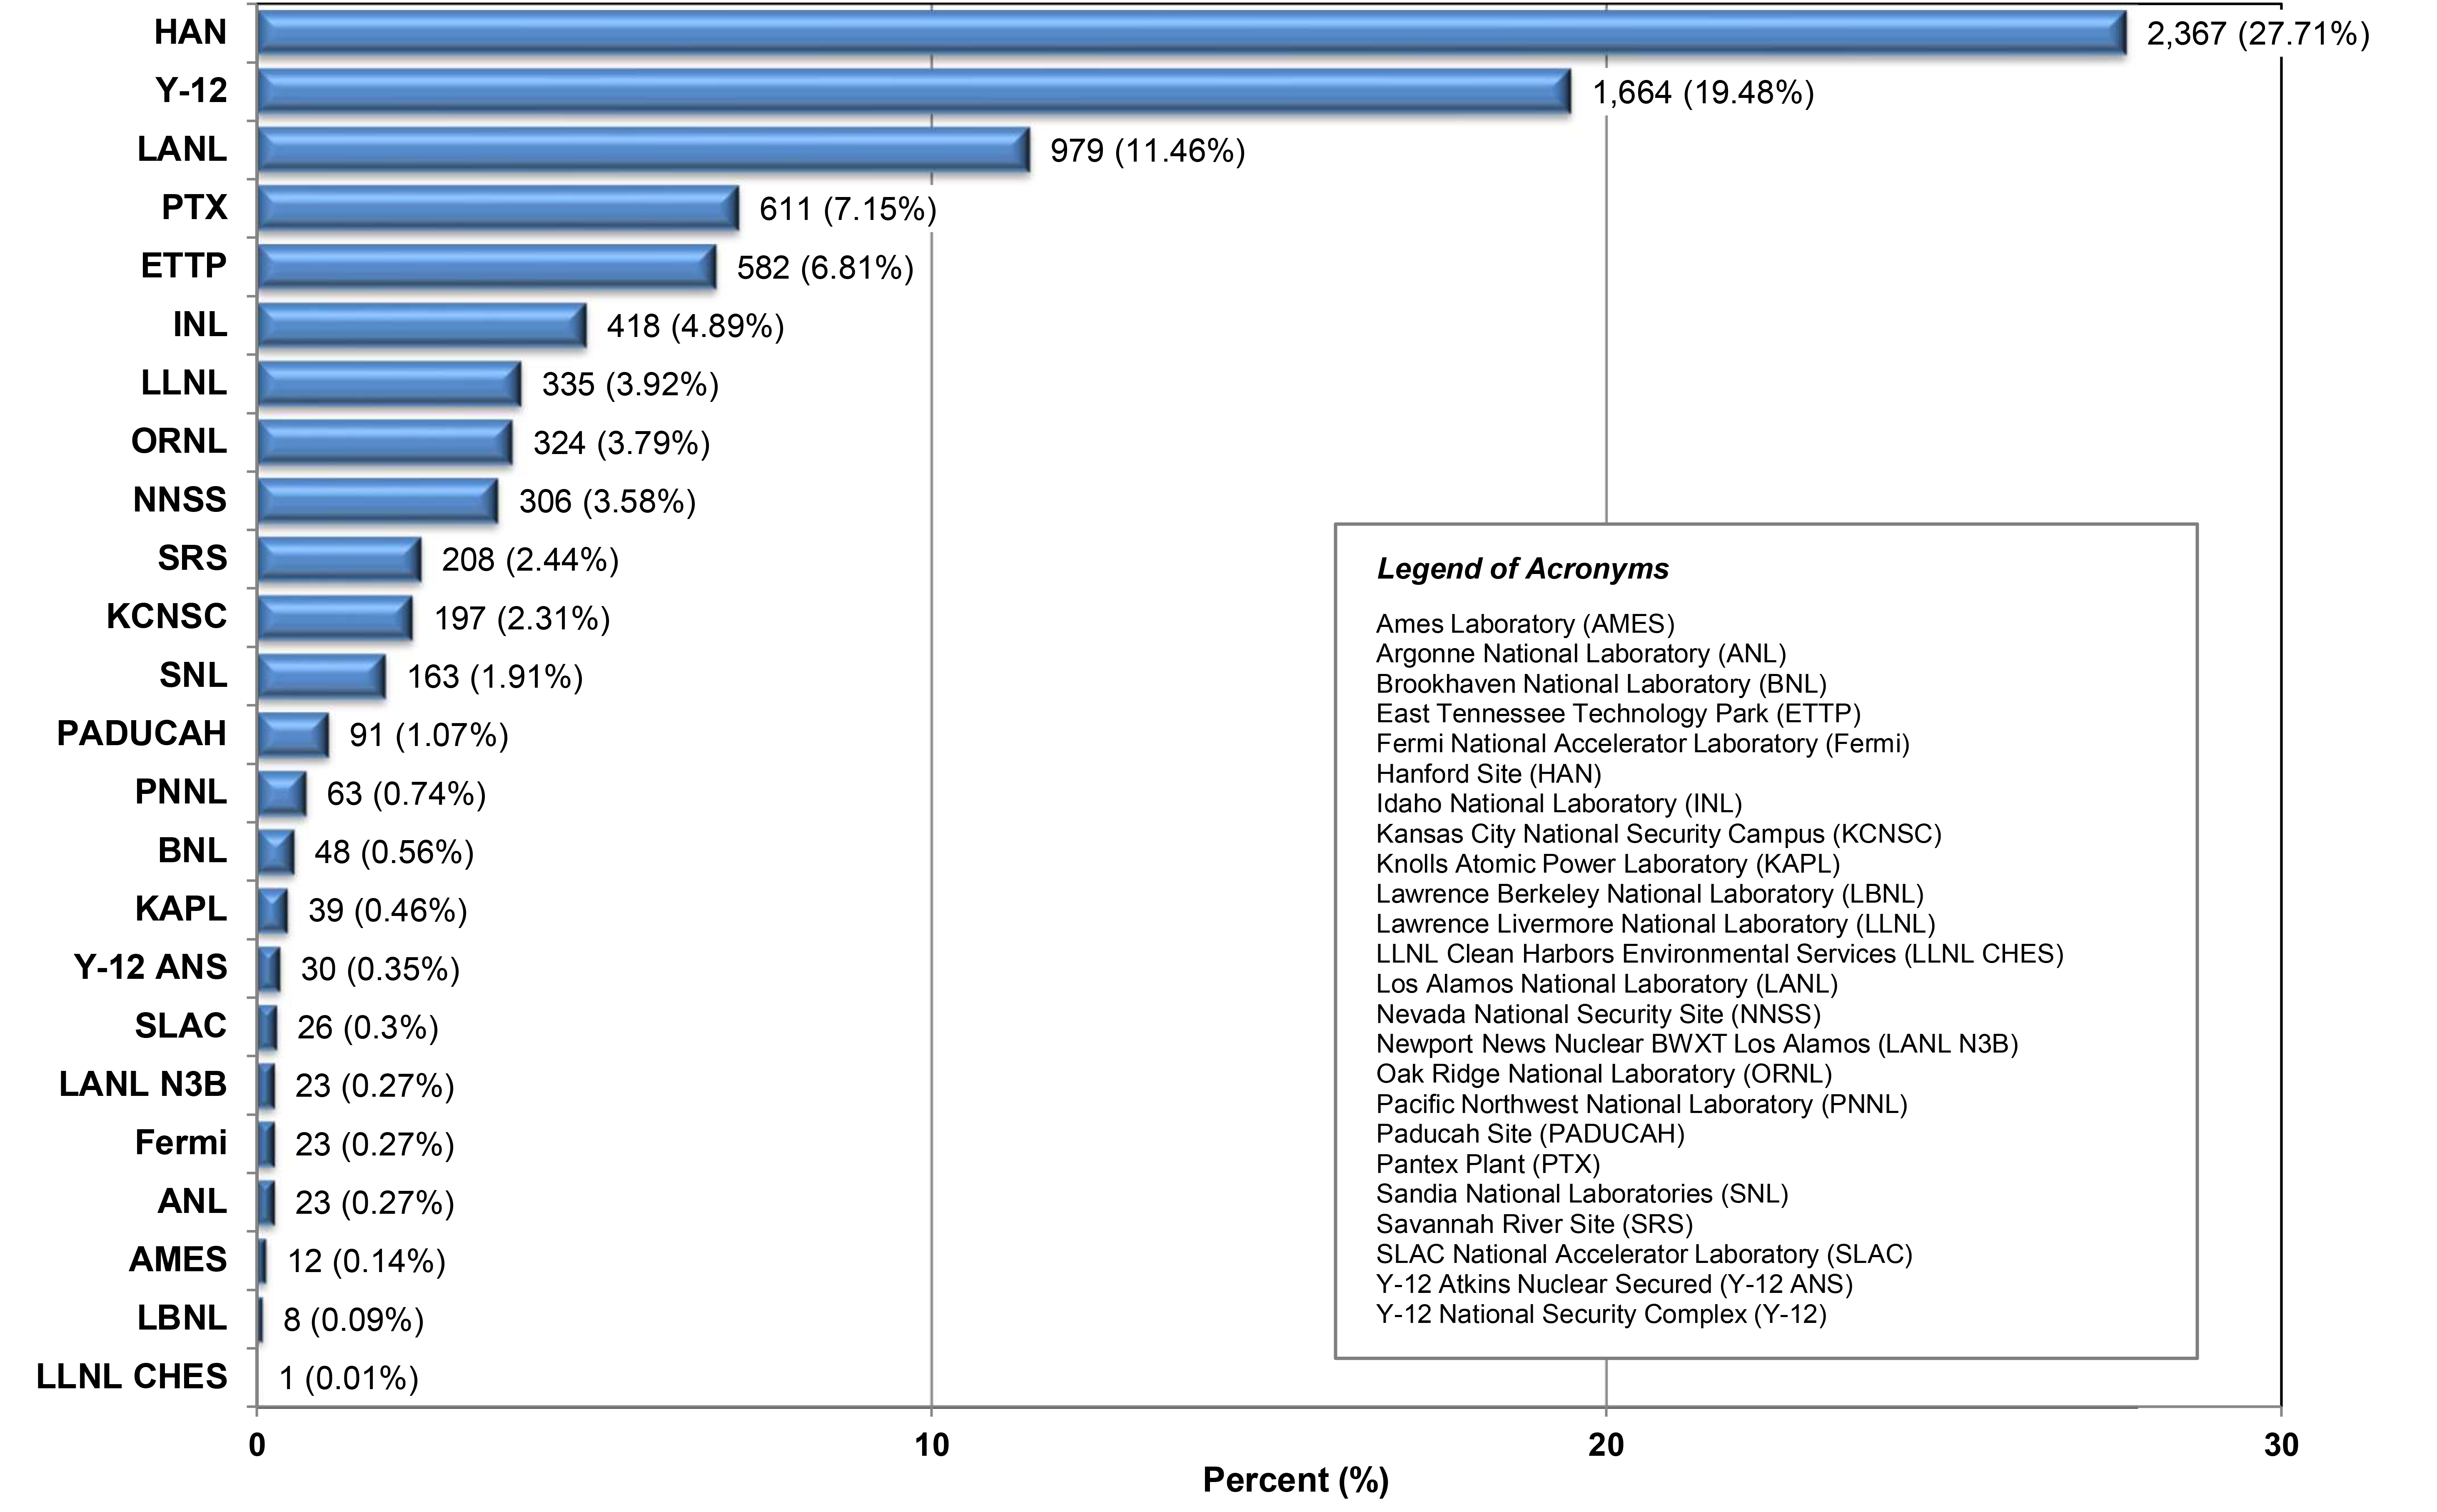
Task: Click the '1,664 (19.48%)' data label
Action: [1703, 93]
